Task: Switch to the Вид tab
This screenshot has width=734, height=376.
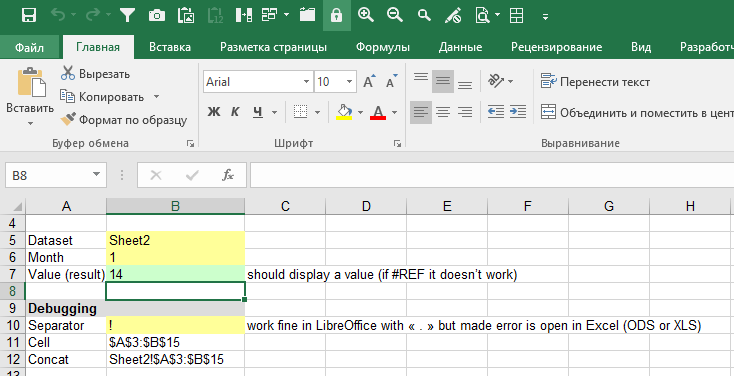Action: (x=641, y=47)
